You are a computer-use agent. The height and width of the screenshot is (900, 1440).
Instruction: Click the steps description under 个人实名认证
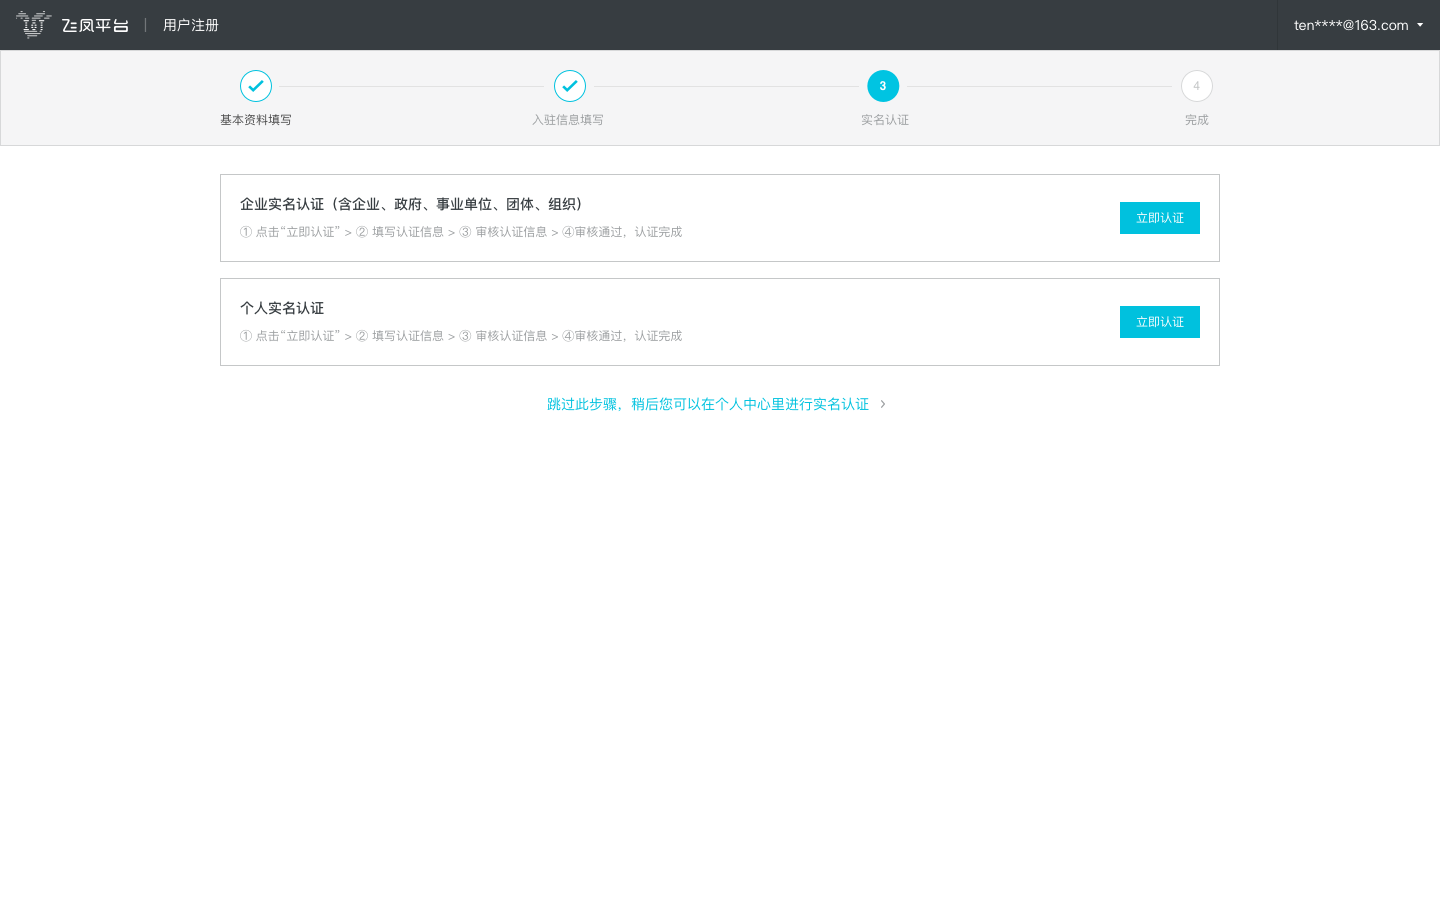(461, 336)
